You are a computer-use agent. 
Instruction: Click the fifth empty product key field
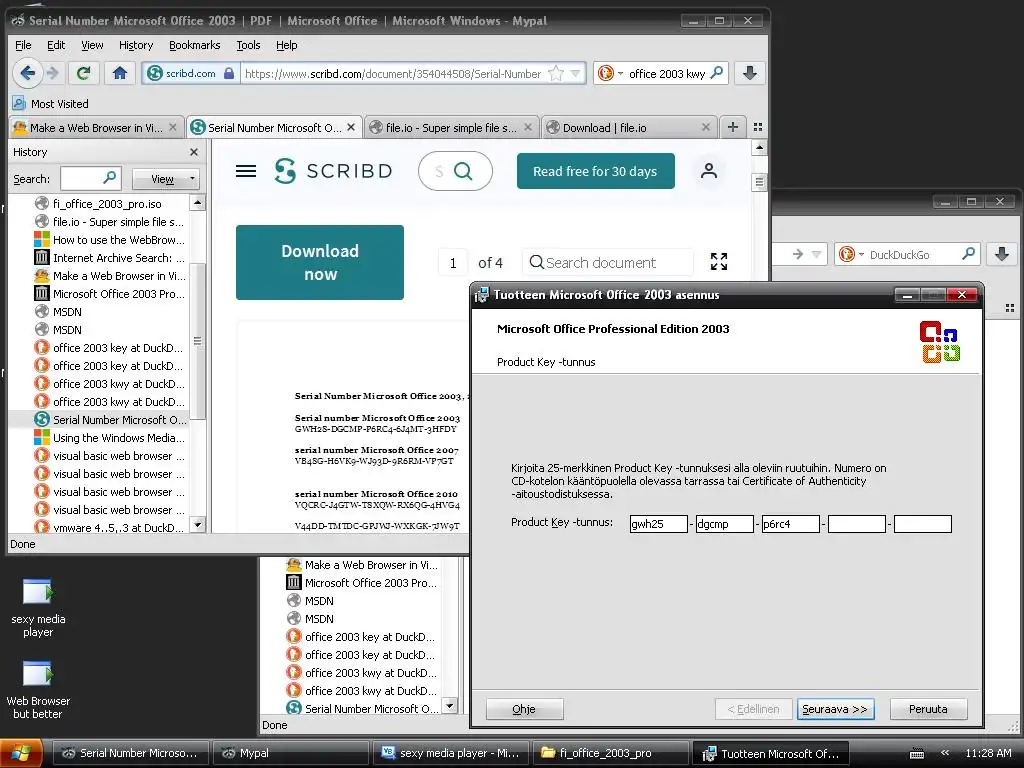[x=922, y=524]
